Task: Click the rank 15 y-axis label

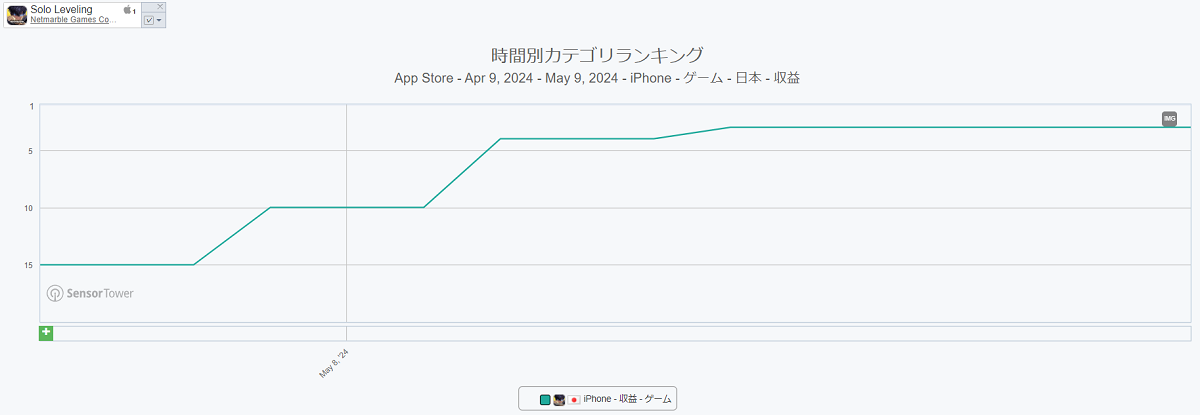Action: (x=30, y=265)
